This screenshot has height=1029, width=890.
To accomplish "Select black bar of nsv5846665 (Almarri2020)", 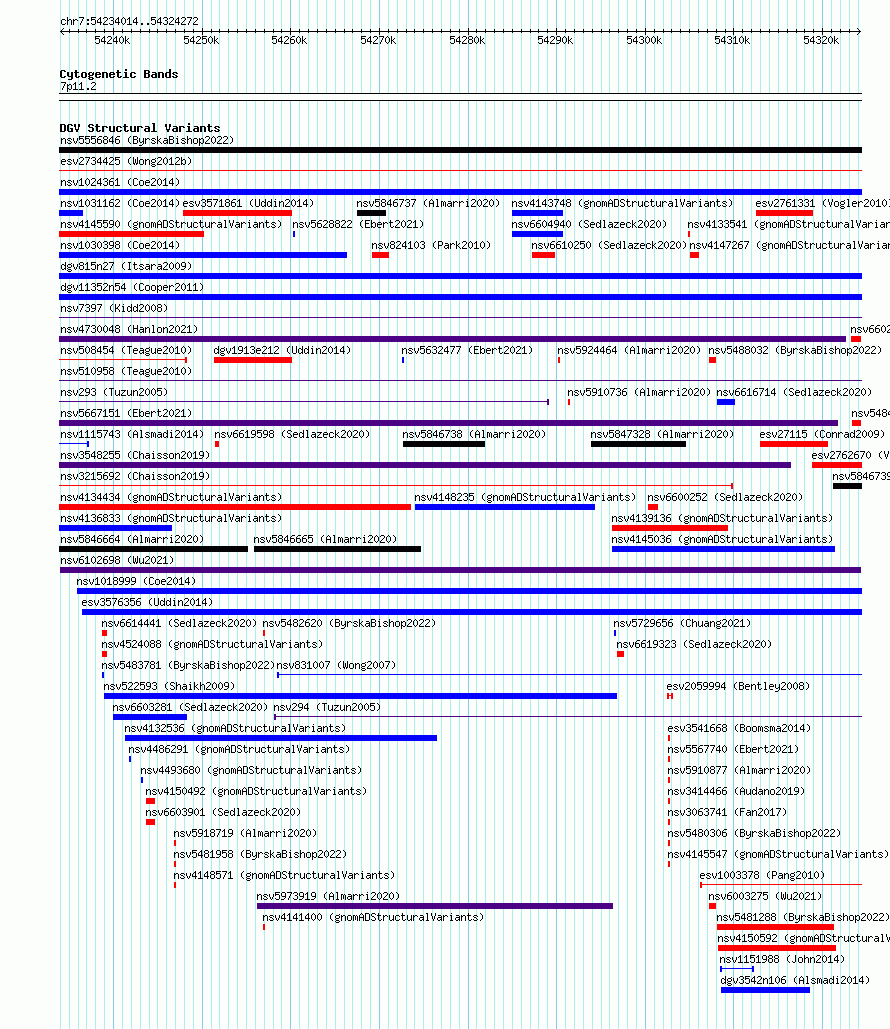I will click(337, 549).
